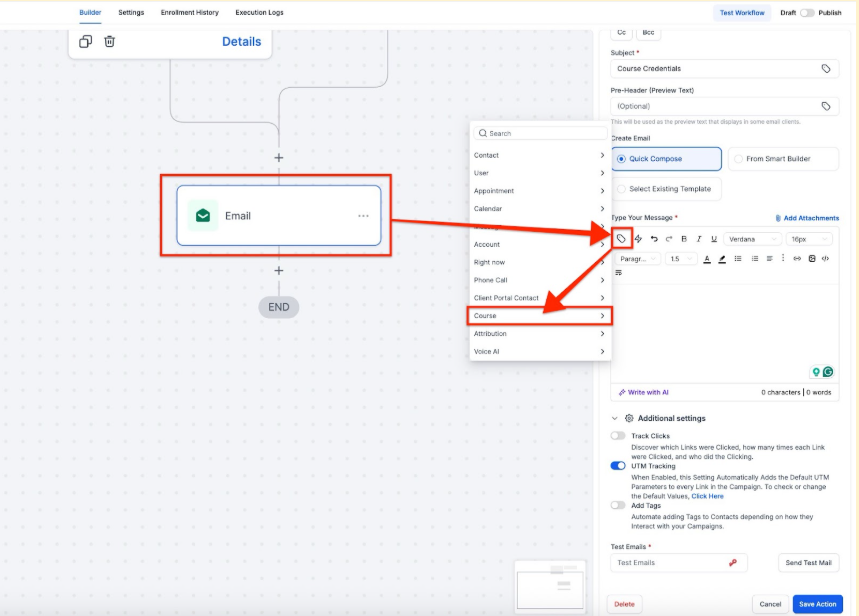The image size is (859, 616).
Task: Click the tag icon in Subject field
Action: pyautogui.click(x=826, y=69)
